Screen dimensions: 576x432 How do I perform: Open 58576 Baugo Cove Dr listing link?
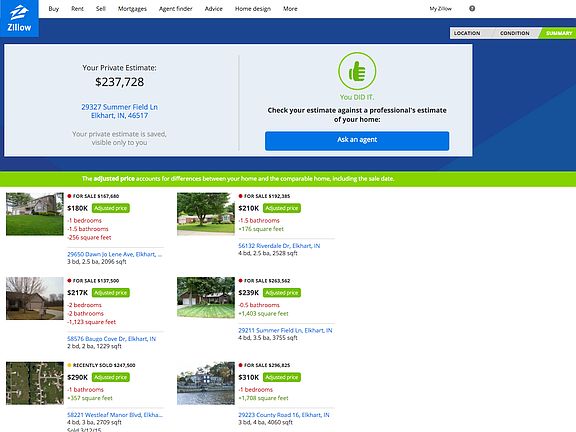[x=112, y=338]
